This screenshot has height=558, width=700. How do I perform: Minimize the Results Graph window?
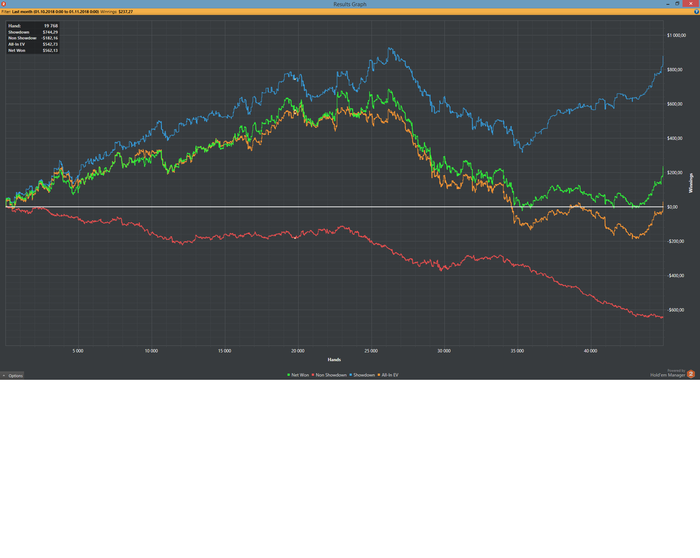tap(668, 4)
